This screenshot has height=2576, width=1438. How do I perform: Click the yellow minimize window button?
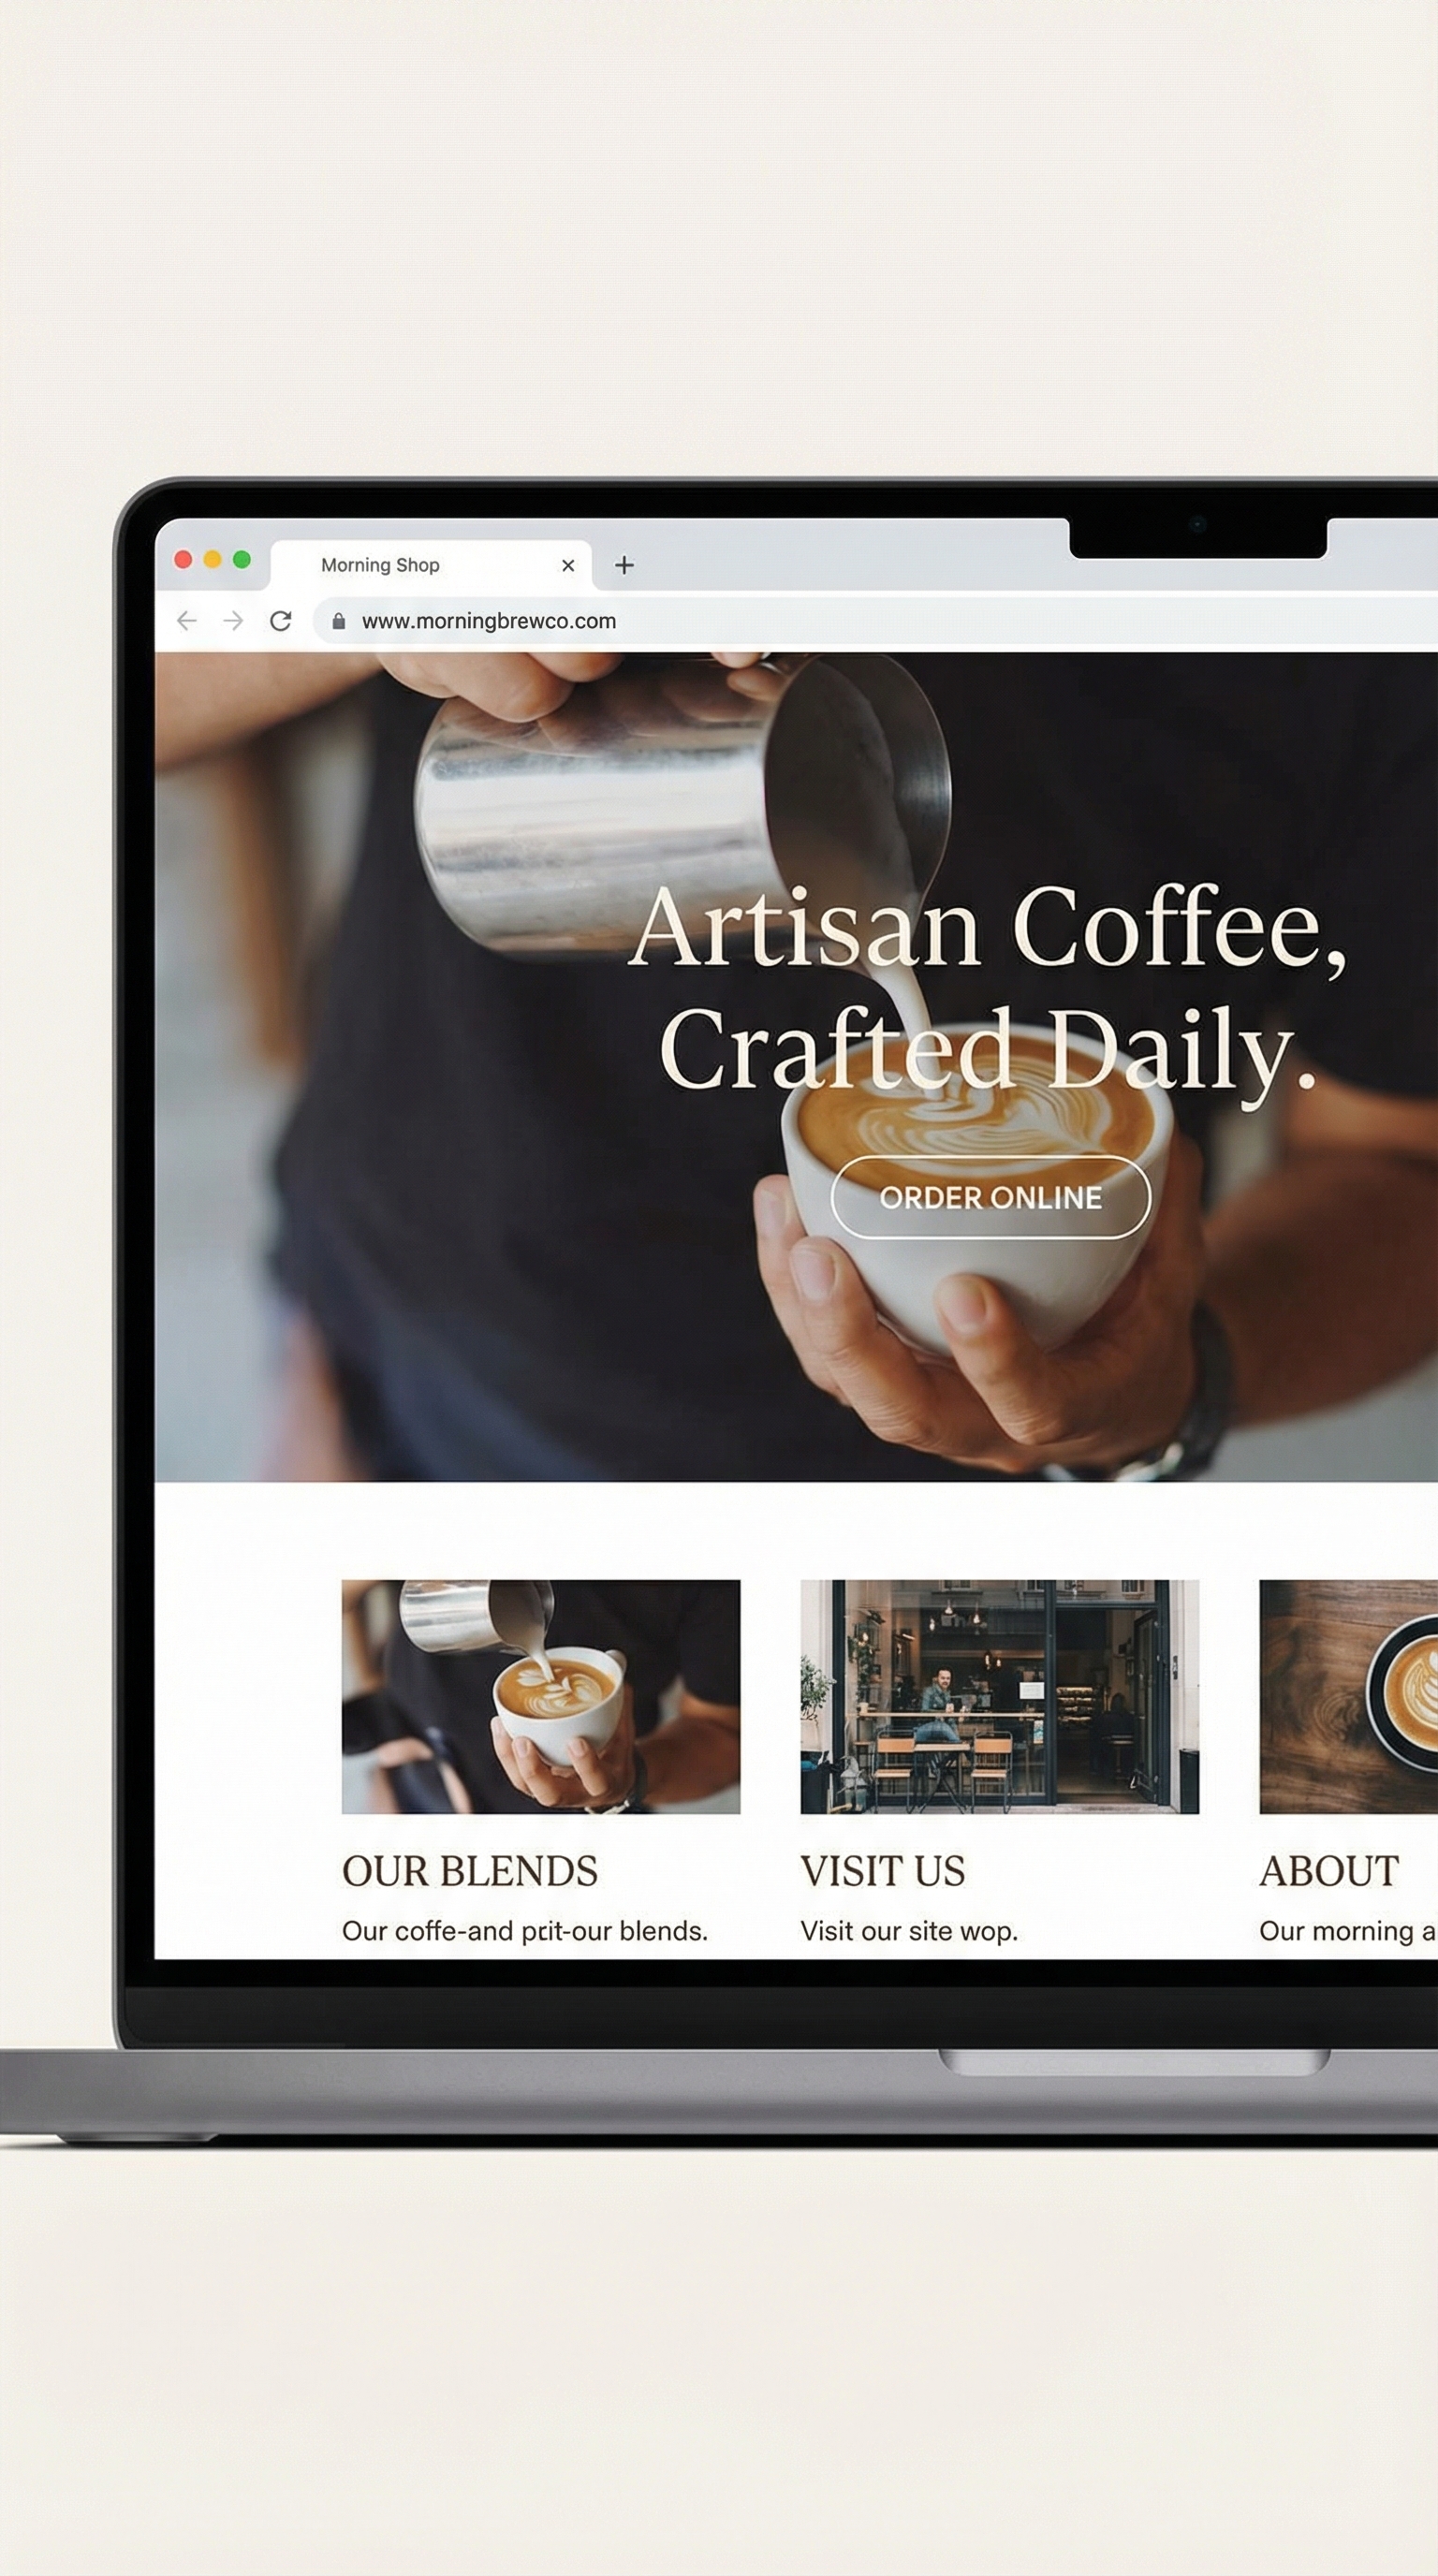pos(212,559)
